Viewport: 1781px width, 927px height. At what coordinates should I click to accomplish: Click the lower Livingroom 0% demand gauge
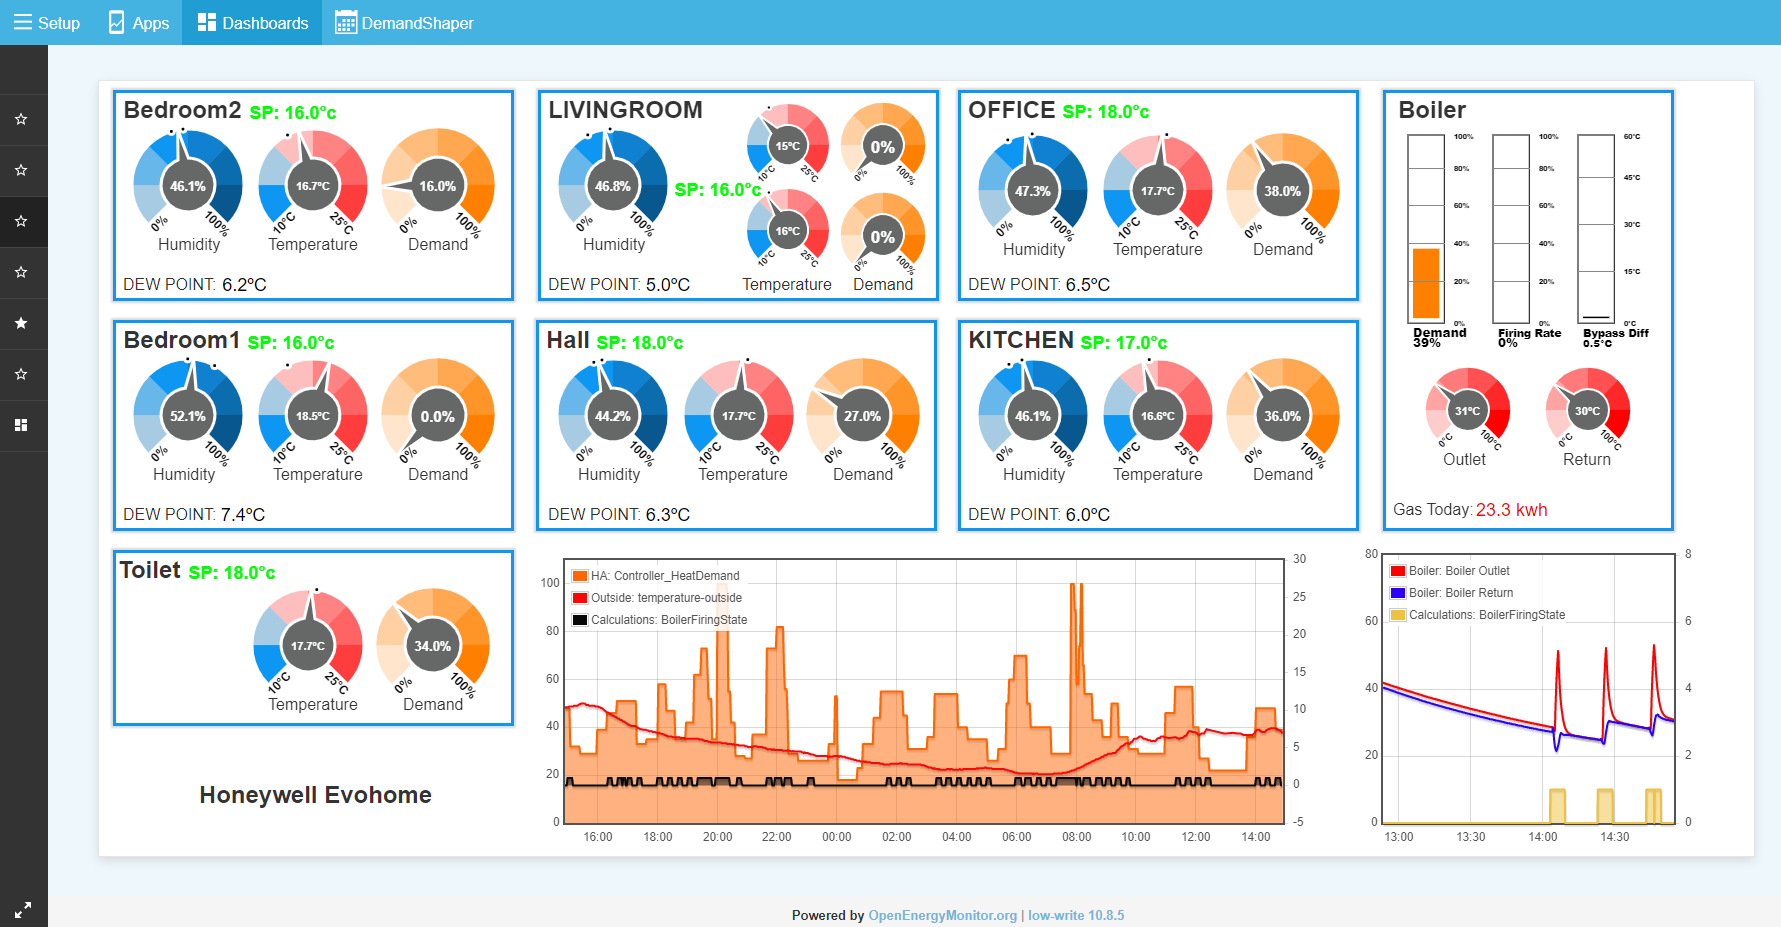point(883,236)
